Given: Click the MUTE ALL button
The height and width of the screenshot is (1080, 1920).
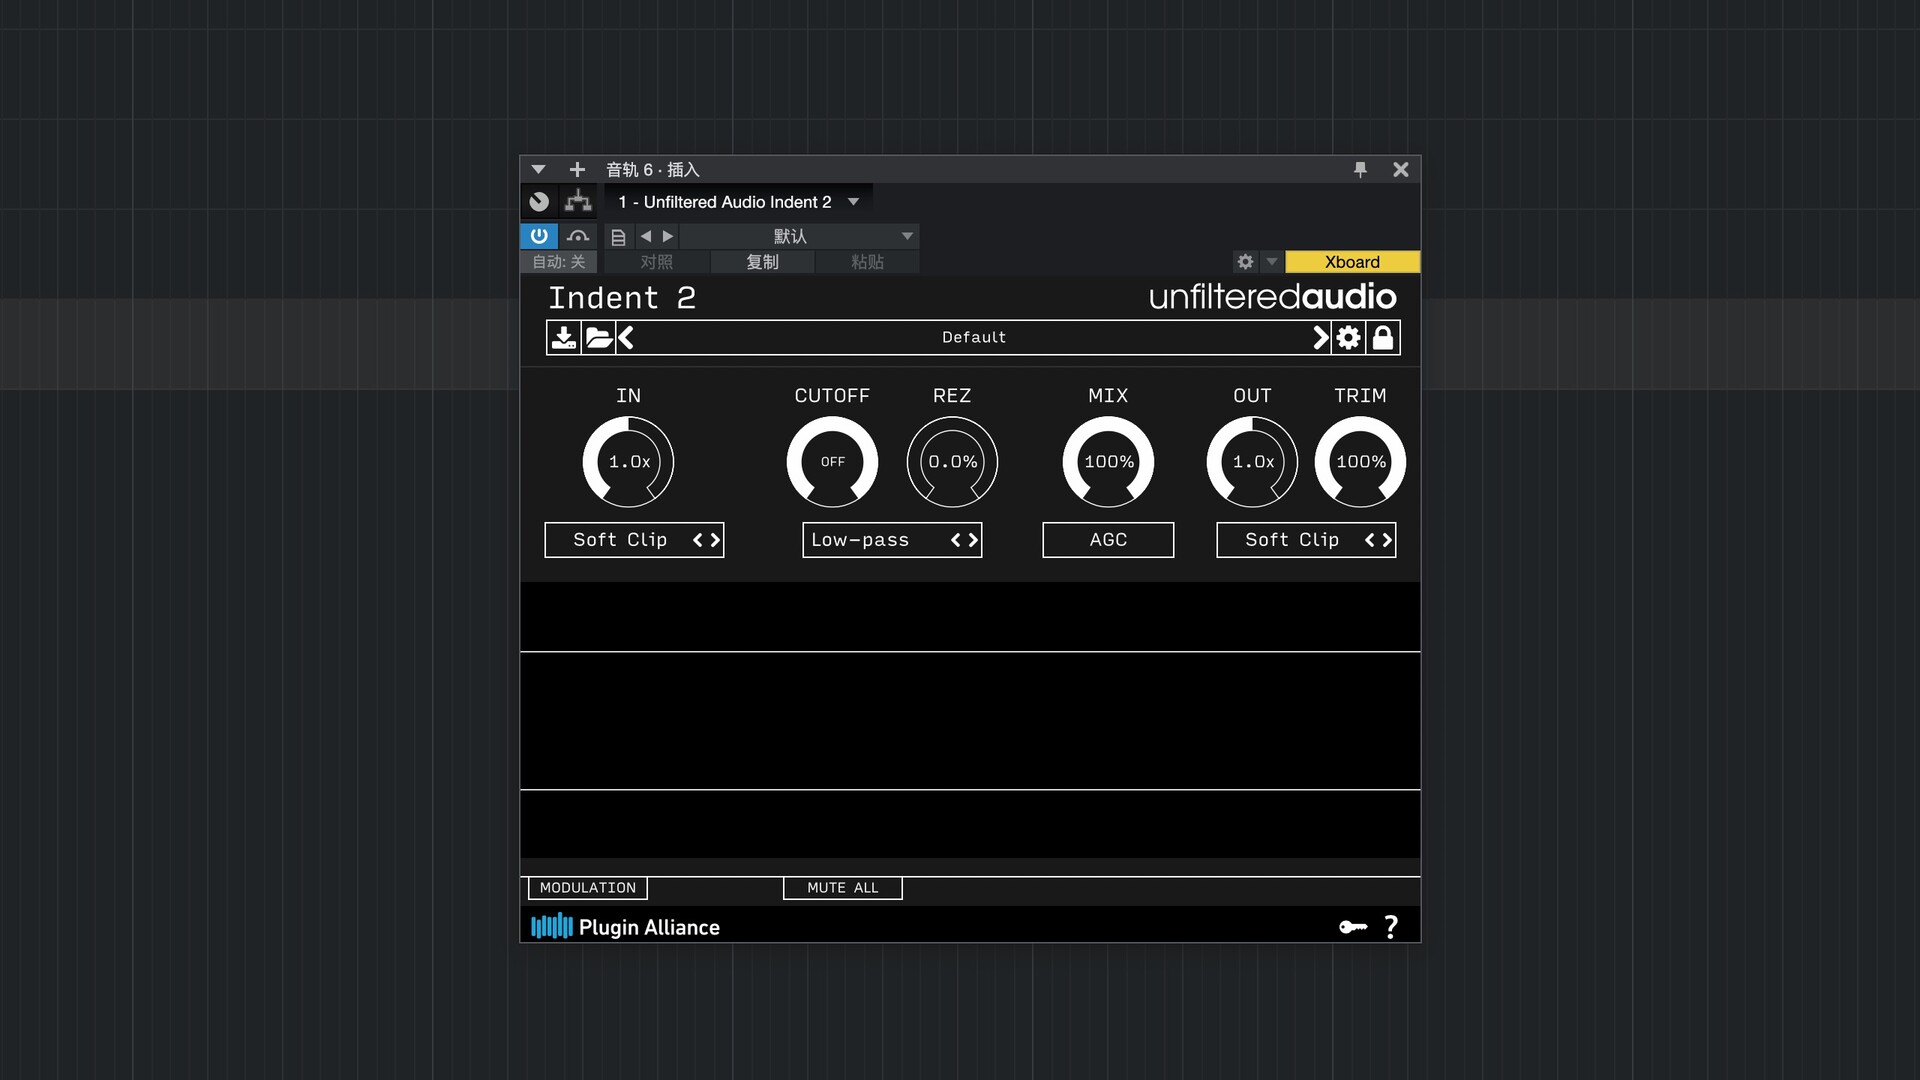Looking at the screenshot, I should coord(843,888).
